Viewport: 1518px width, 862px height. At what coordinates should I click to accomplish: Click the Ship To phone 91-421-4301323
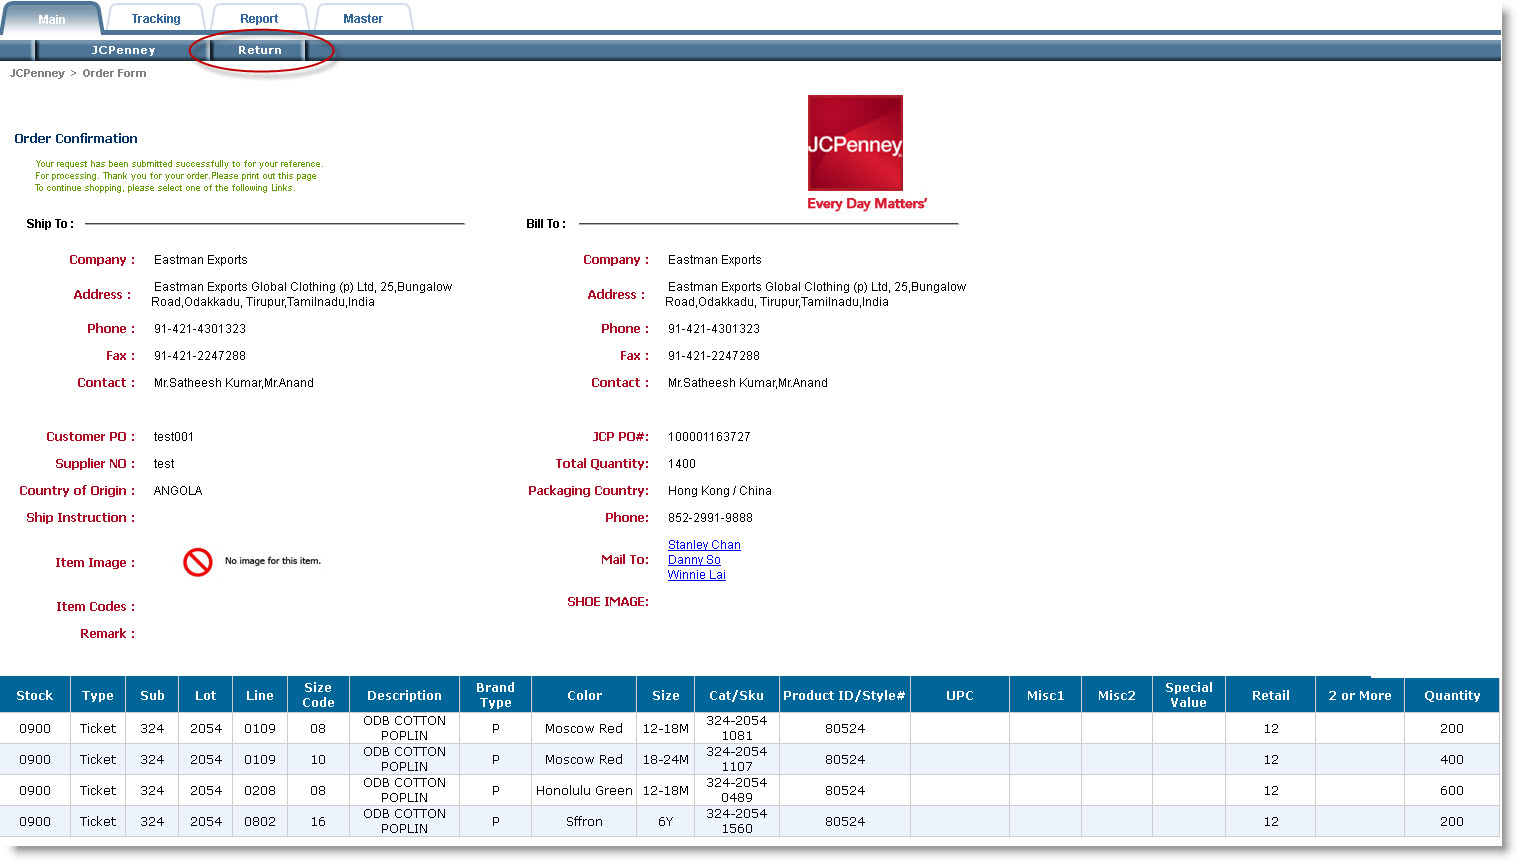point(200,329)
